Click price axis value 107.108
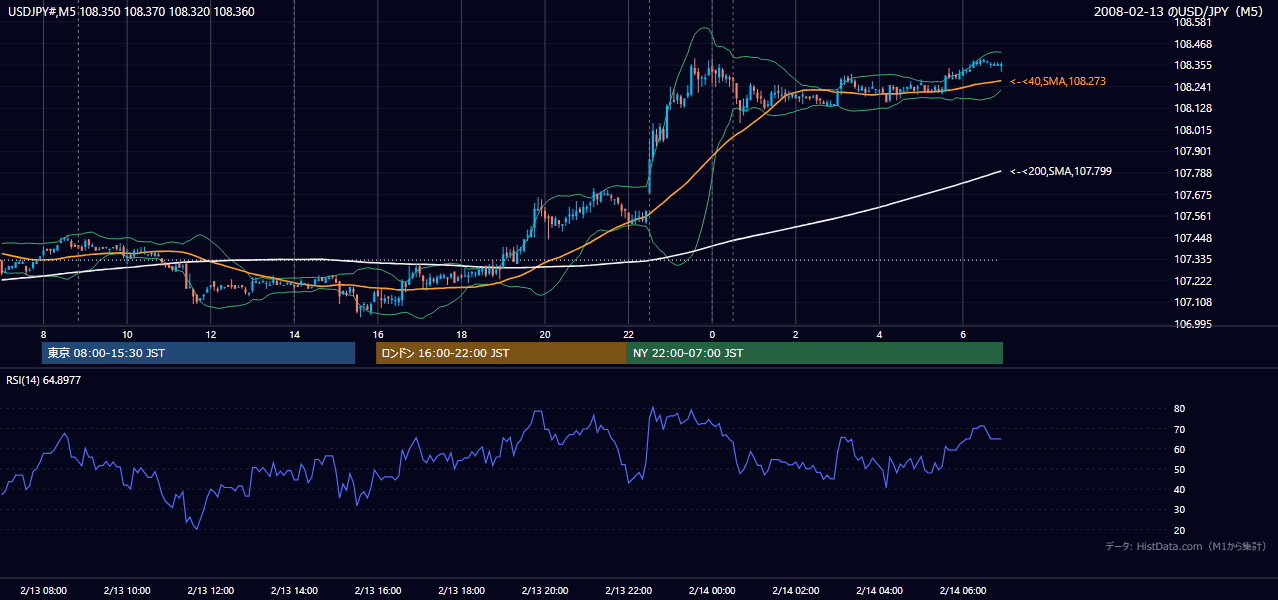This screenshot has width=1278, height=600. [1193, 302]
